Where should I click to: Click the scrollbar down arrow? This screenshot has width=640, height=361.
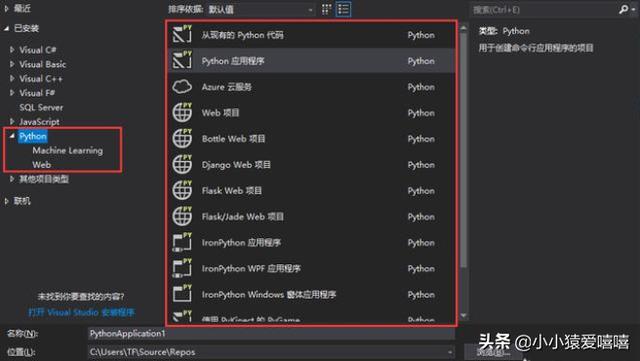pos(463,315)
